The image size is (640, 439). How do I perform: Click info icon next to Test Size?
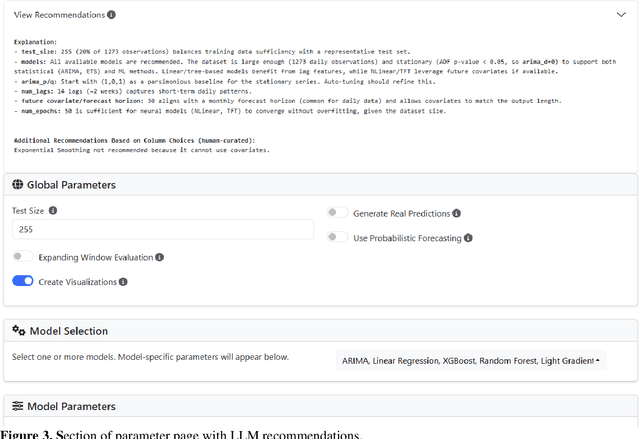click(x=53, y=211)
